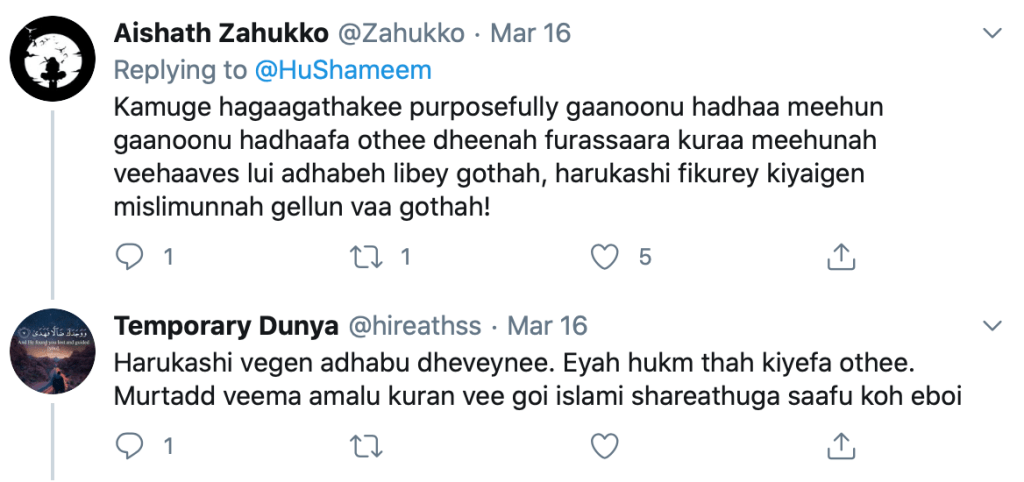Open the Temporary Dunya display name

(224, 326)
